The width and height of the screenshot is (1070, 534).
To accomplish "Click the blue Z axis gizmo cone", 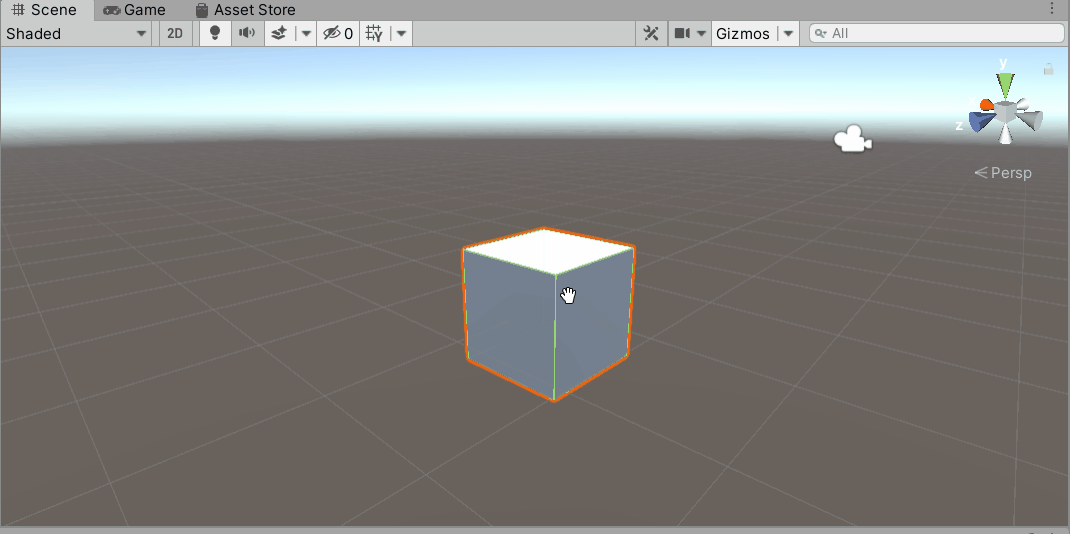I will [x=980, y=121].
